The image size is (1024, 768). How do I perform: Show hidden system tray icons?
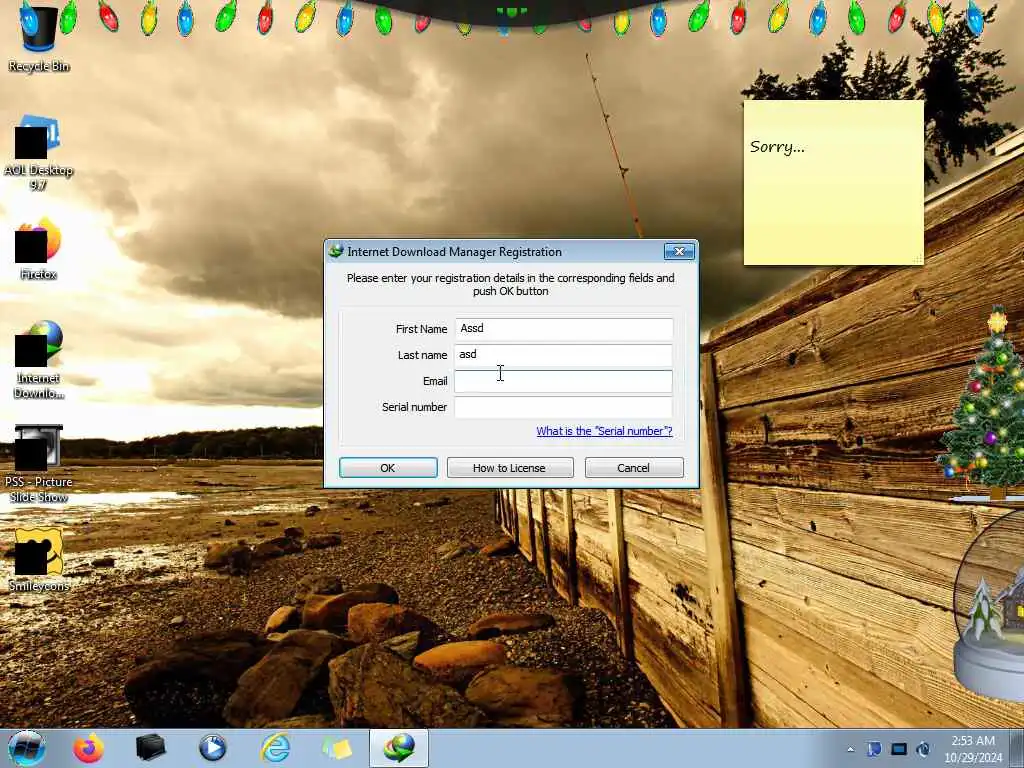point(850,749)
